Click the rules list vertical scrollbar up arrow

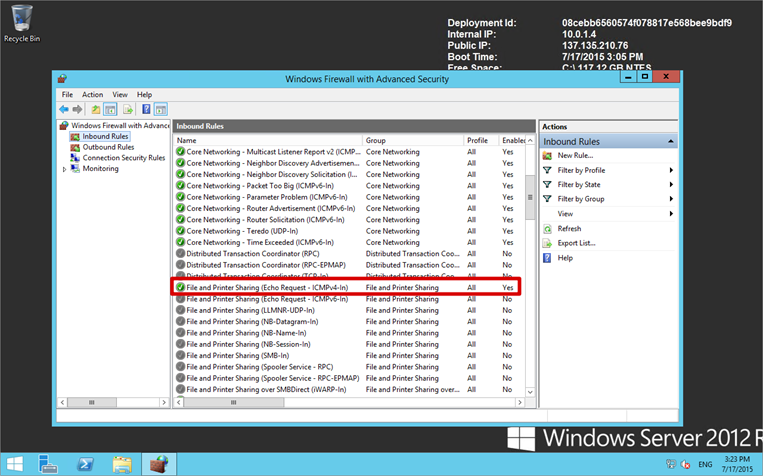(530, 140)
